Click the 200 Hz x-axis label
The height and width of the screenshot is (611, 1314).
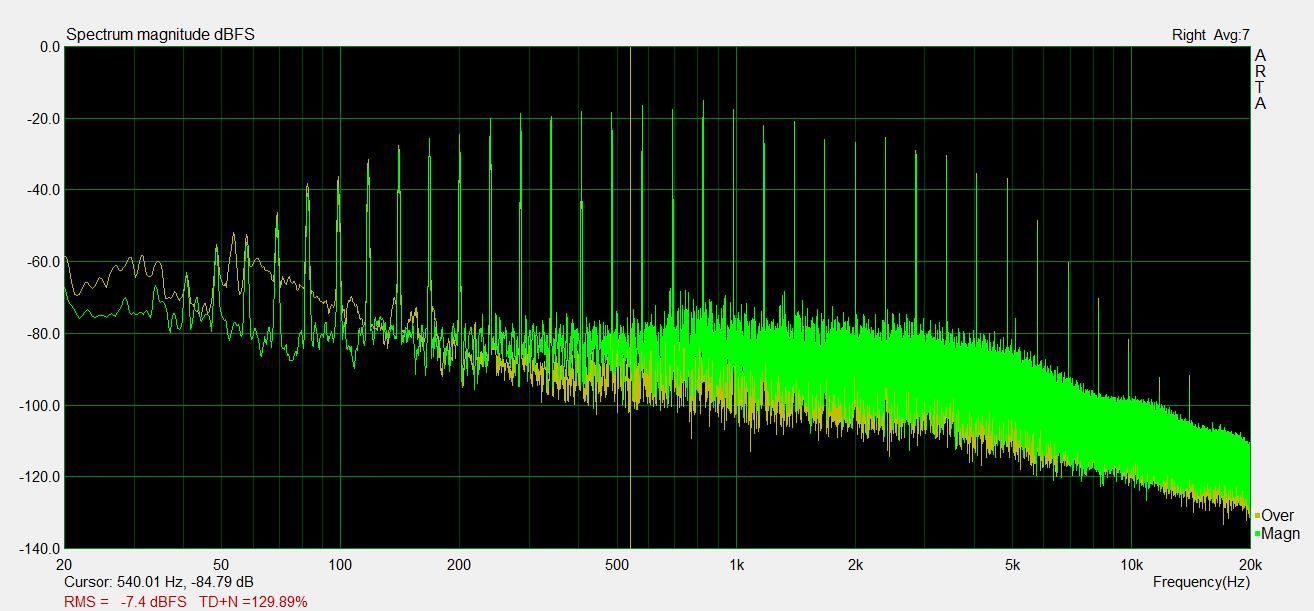click(459, 565)
